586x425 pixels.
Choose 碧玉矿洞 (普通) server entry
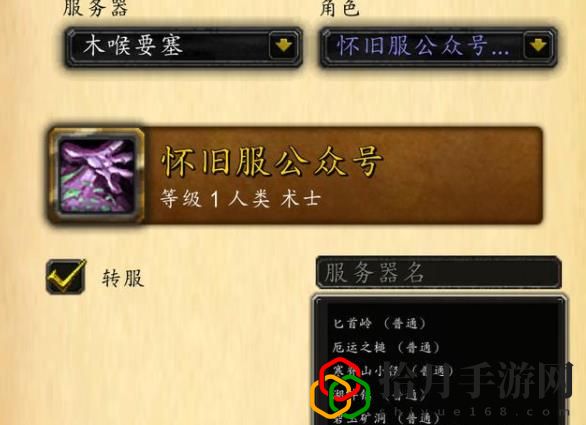click(x=386, y=418)
